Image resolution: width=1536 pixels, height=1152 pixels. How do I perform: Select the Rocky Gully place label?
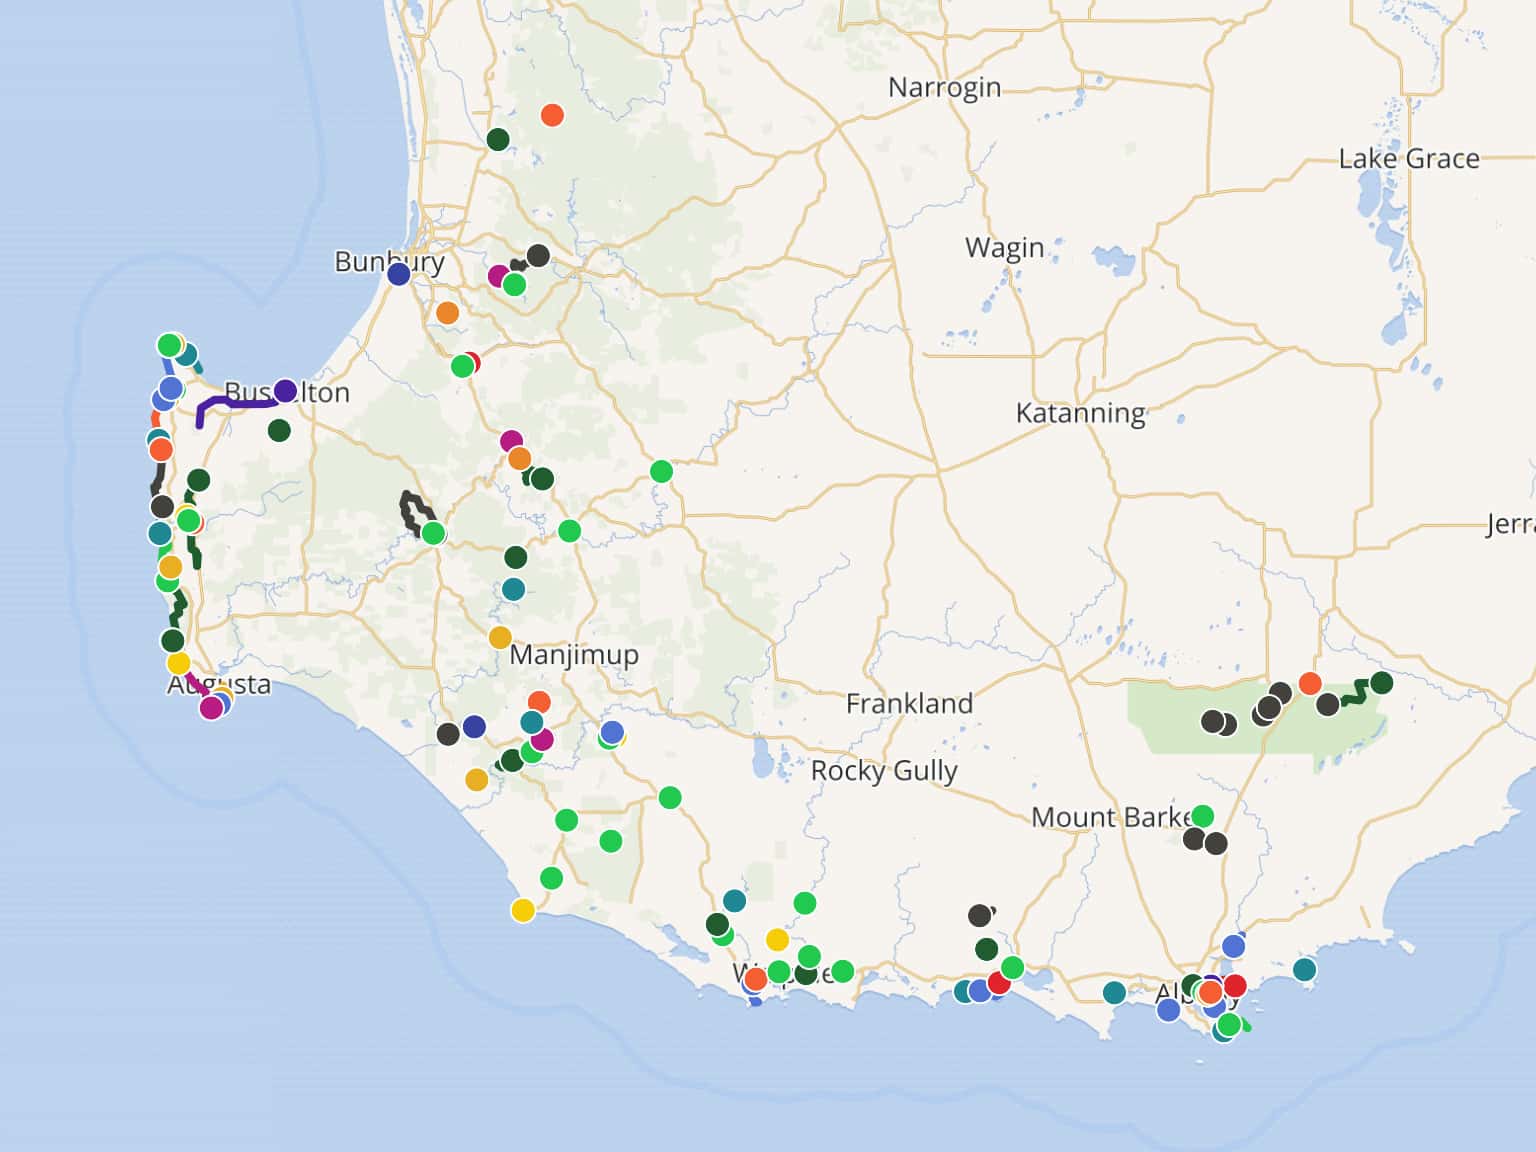pyautogui.click(x=884, y=771)
